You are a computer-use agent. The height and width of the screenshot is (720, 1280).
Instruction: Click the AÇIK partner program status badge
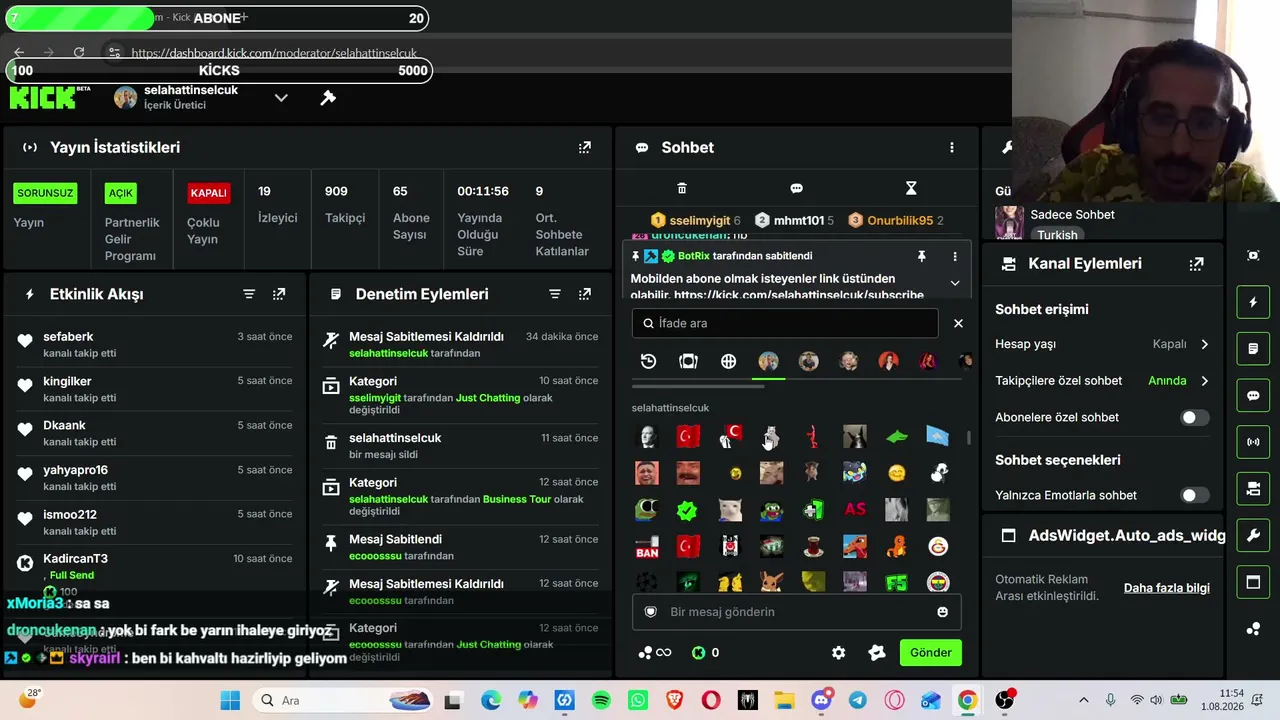tap(121, 193)
